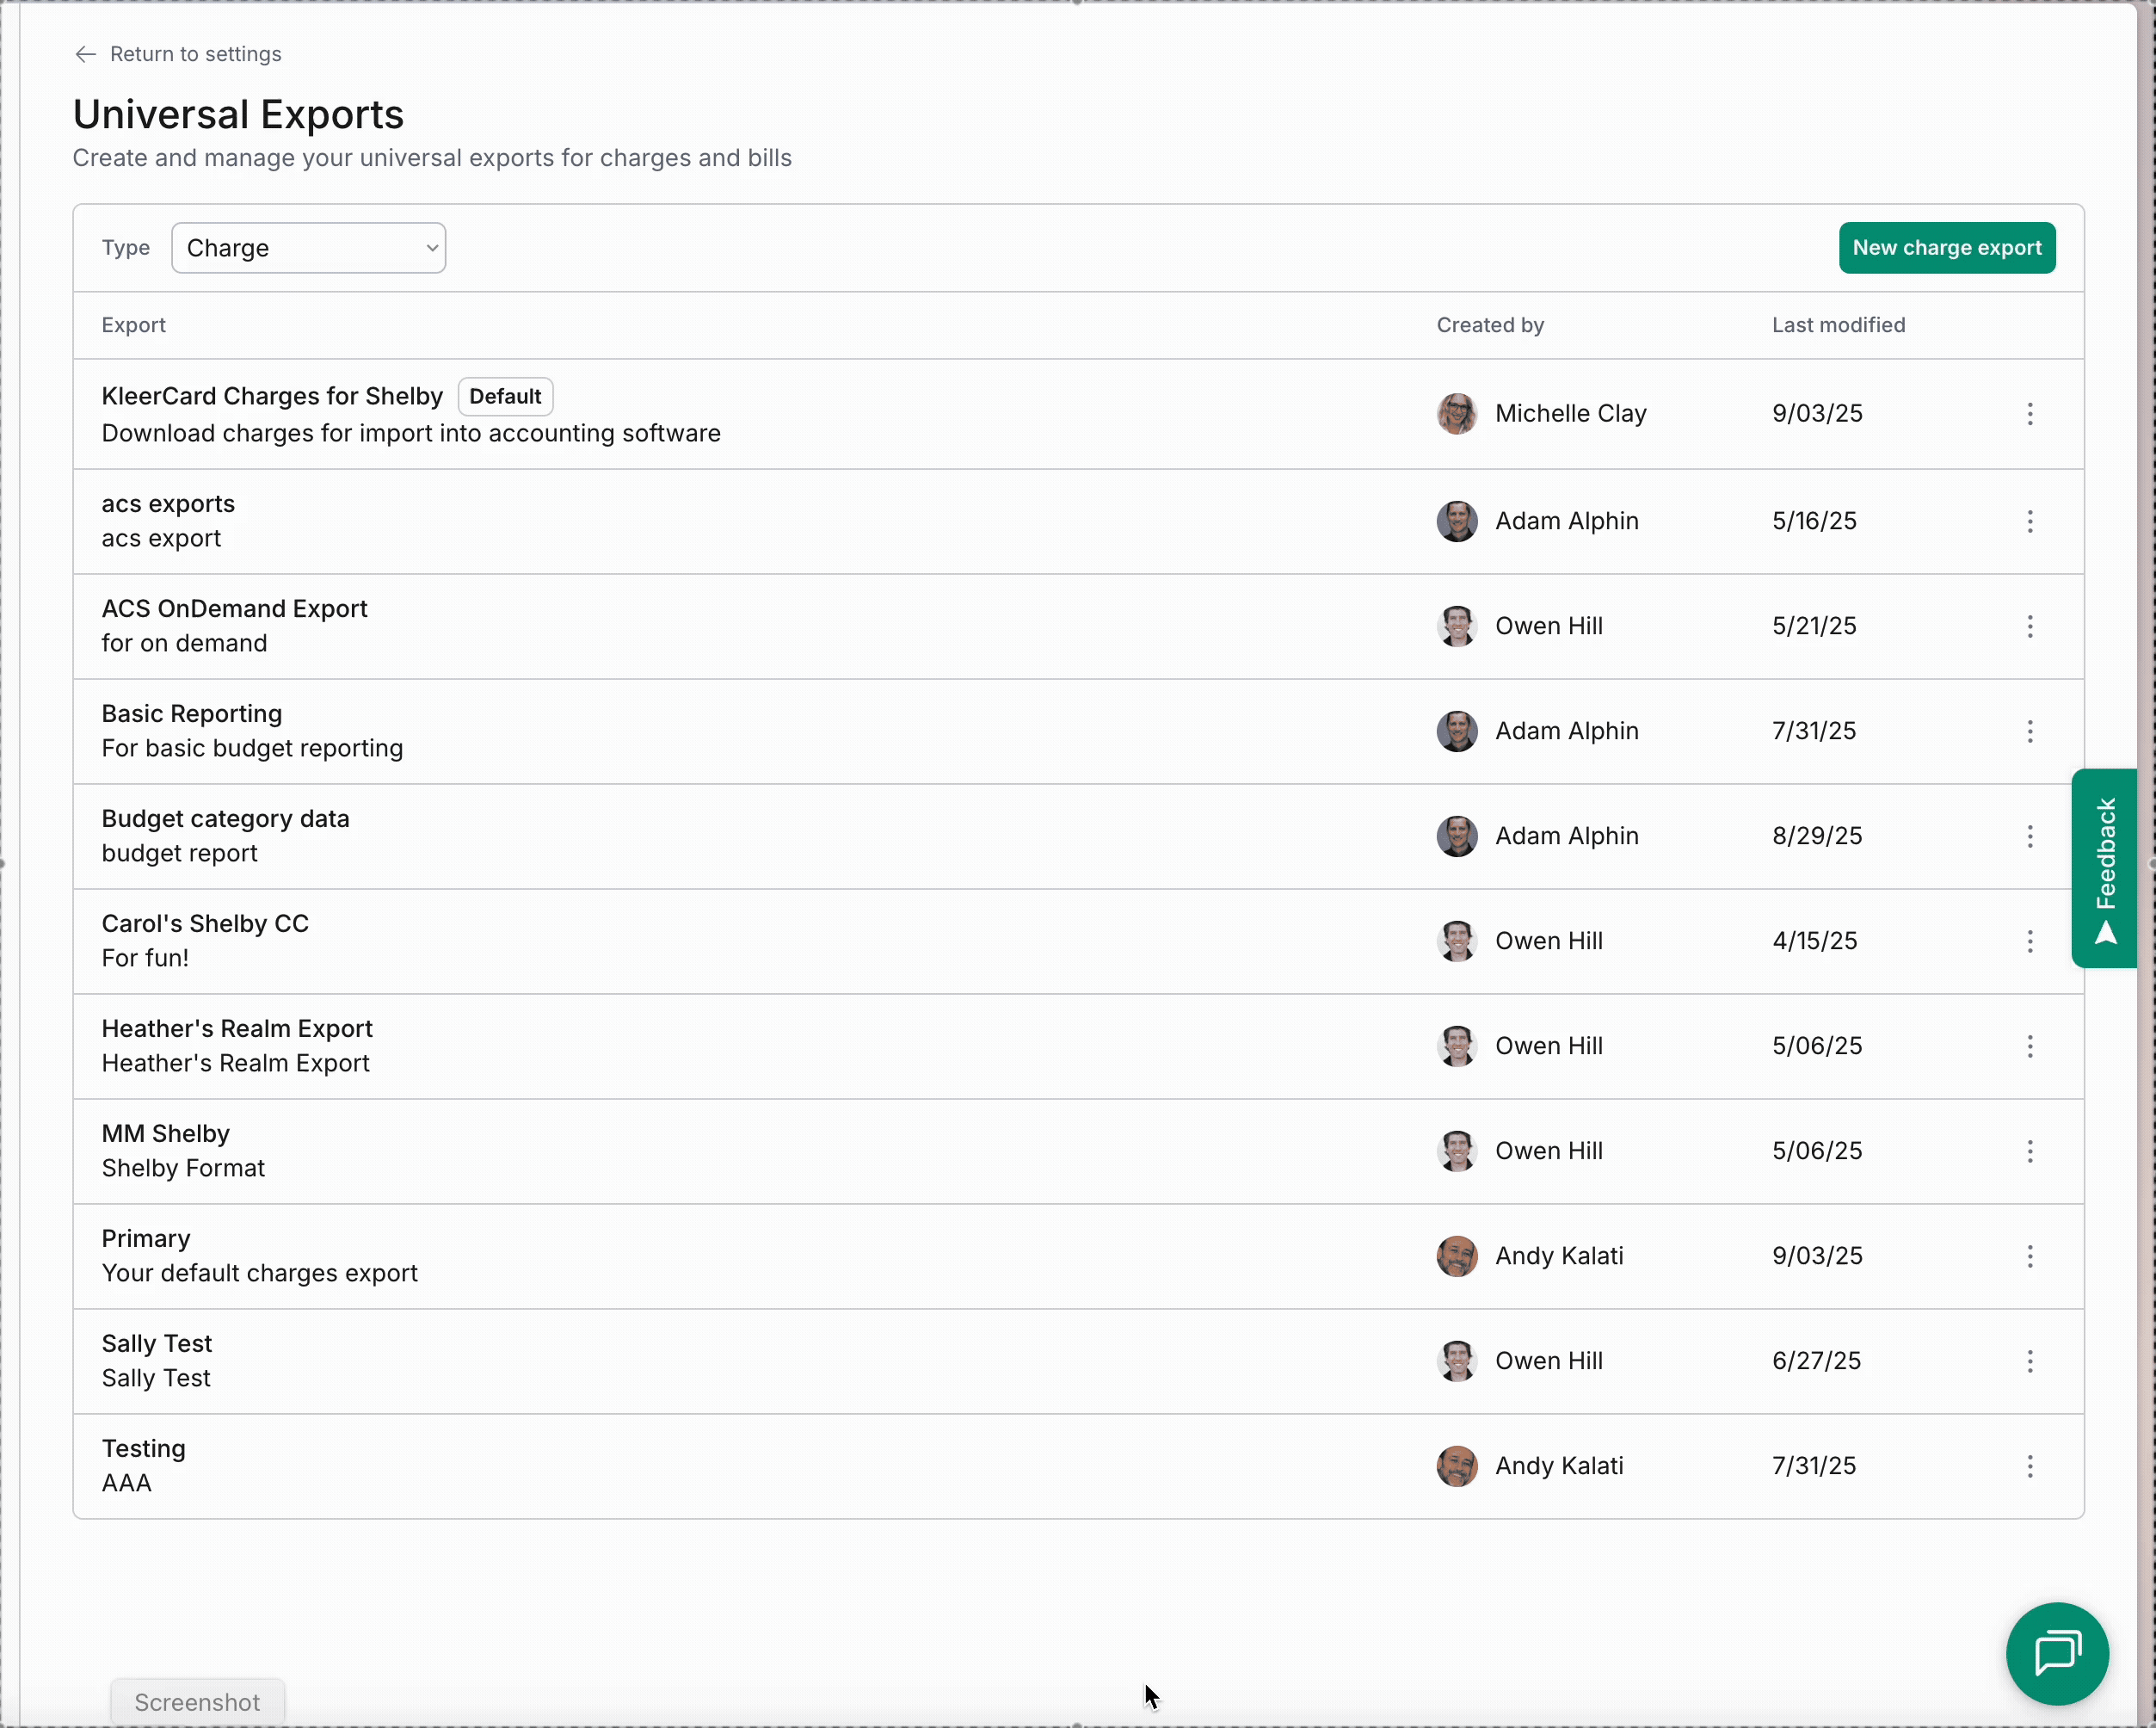The image size is (2156, 1728).
Task: Open three-dot menu for ACS OnDemand Export
Action: click(2029, 626)
